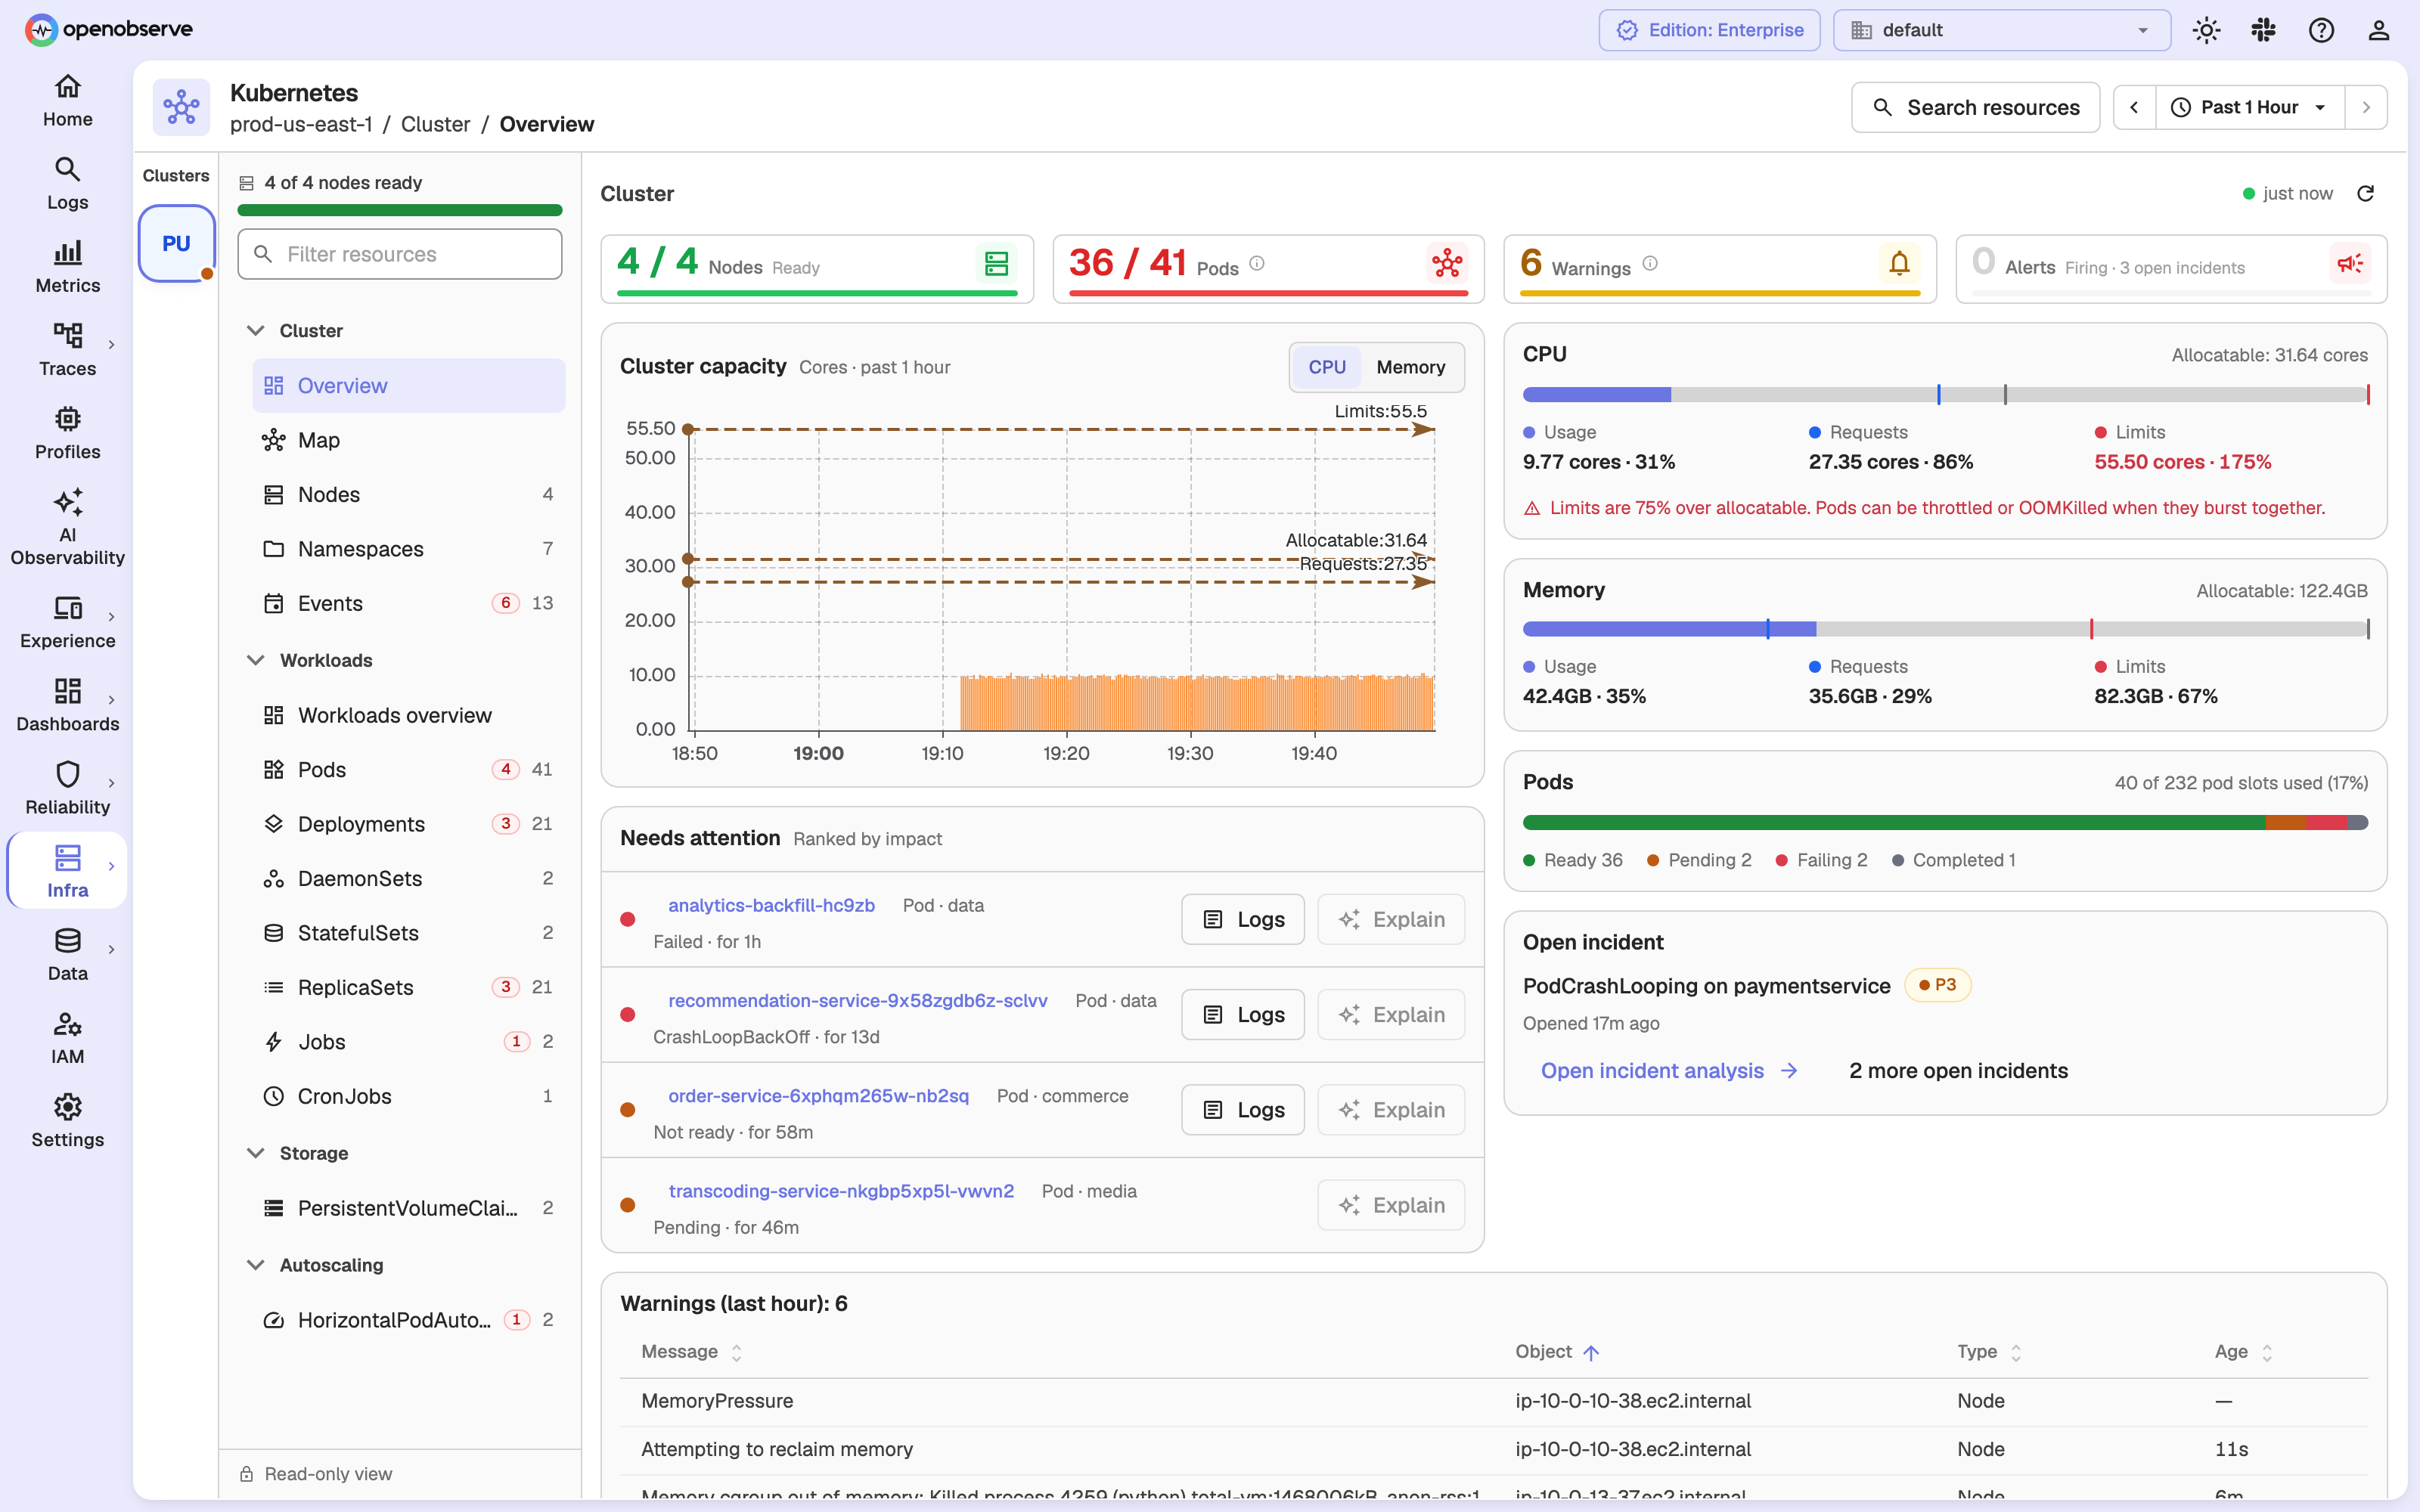This screenshot has width=2420, height=1512.
Task: Refresh cluster data with reload icon
Action: 2365,193
